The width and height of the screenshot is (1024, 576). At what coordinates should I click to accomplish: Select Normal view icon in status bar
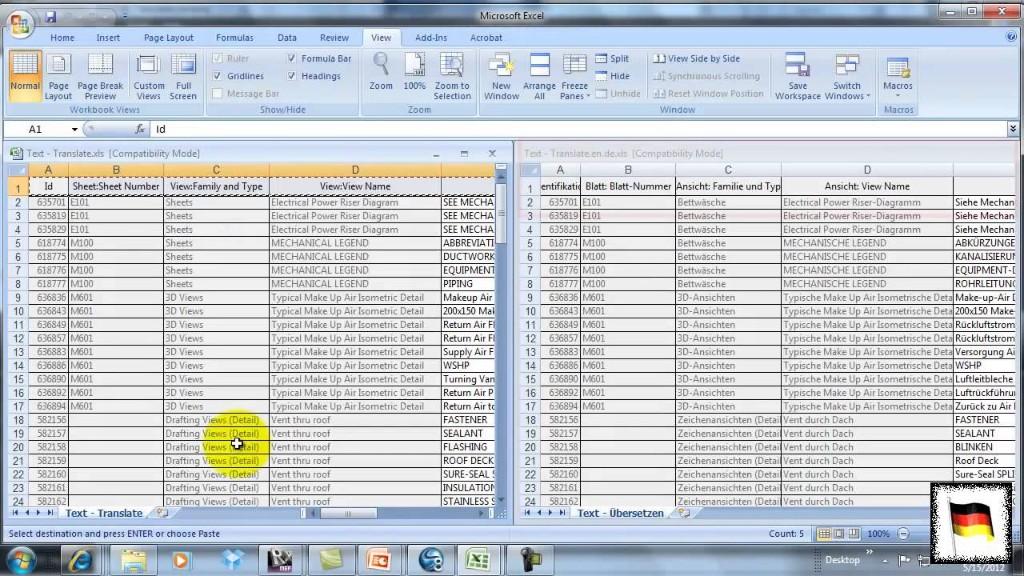click(x=824, y=534)
